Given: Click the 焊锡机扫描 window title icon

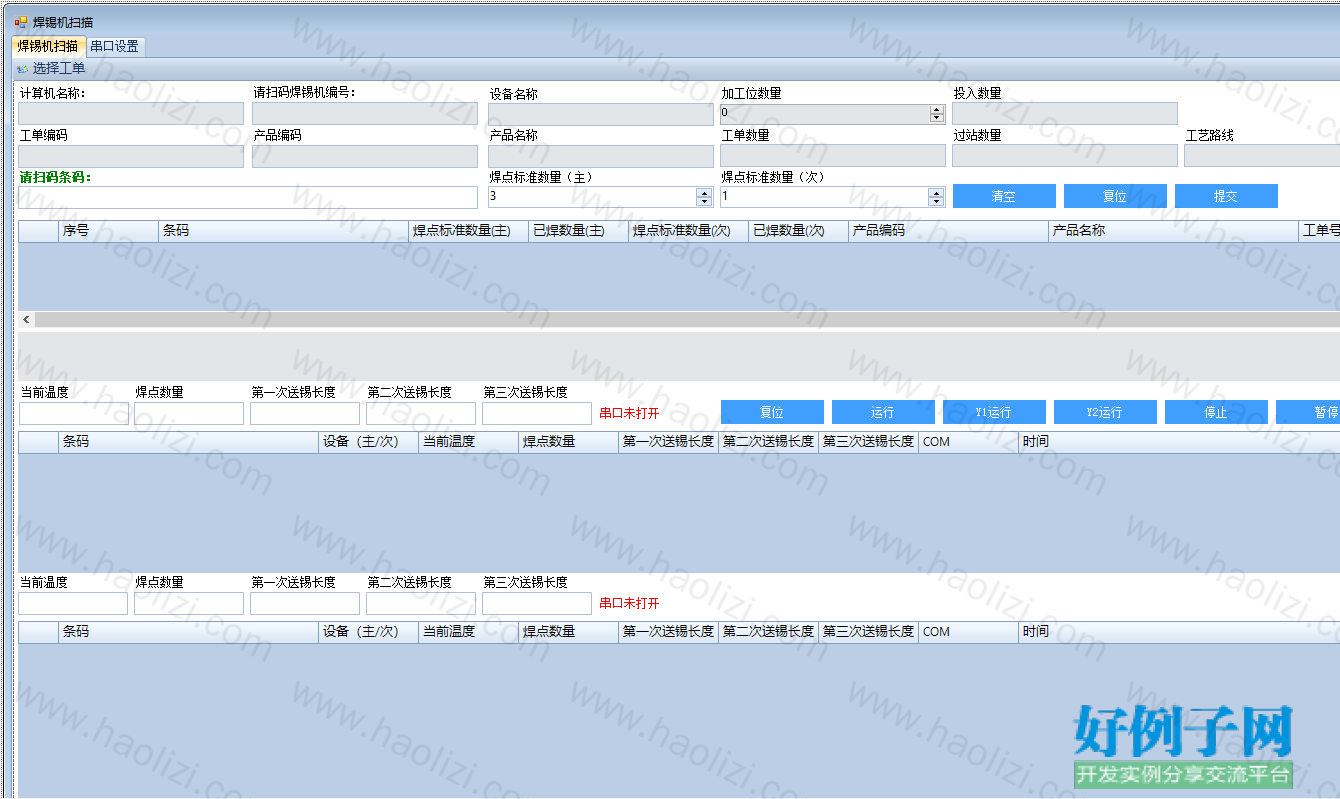Looking at the screenshot, I should pos(21,22).
